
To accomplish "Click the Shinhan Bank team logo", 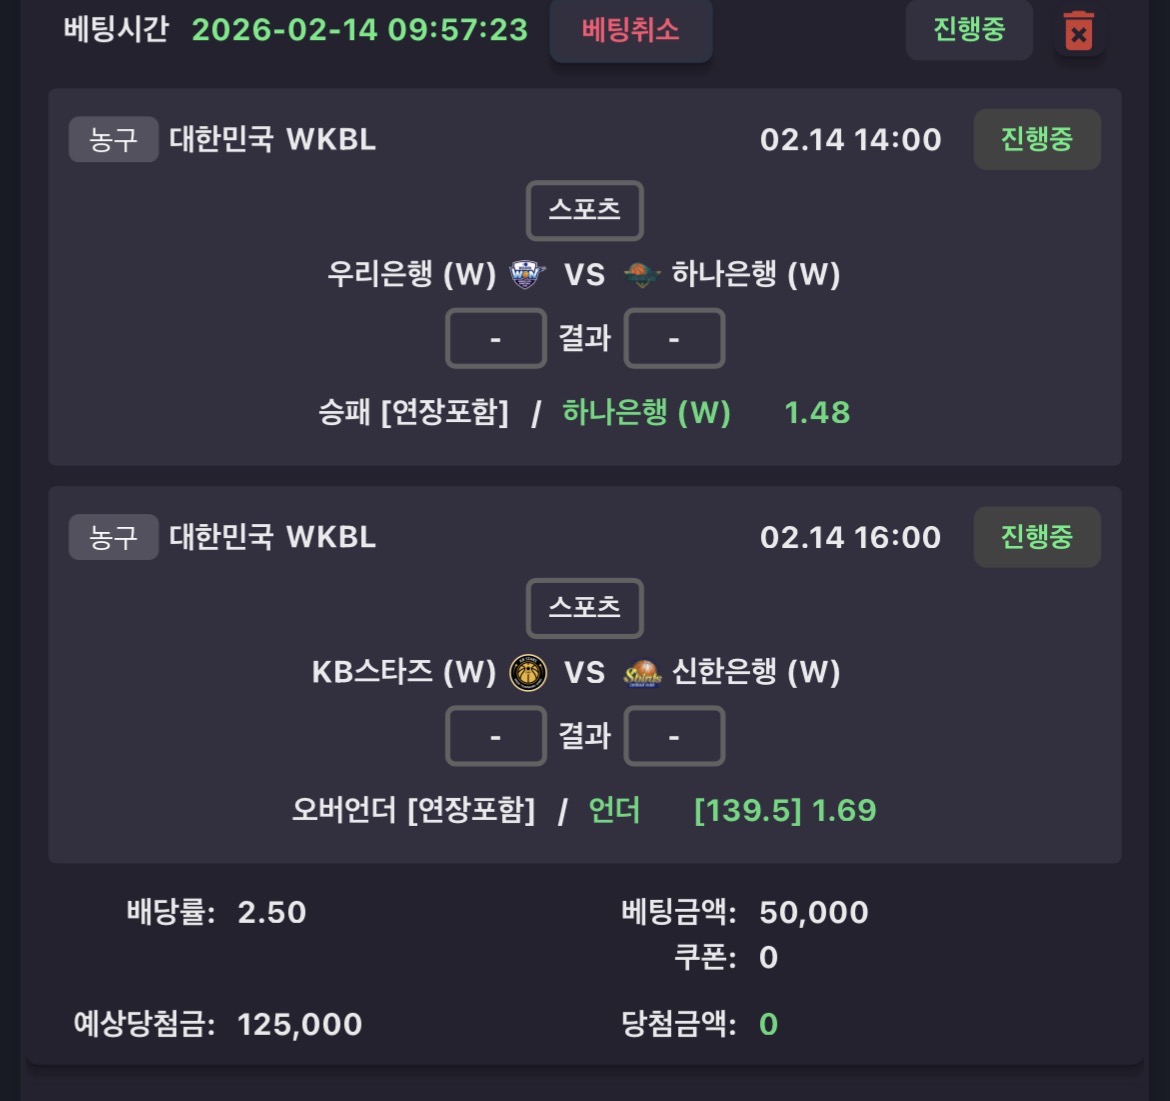I will click(642, 672).
